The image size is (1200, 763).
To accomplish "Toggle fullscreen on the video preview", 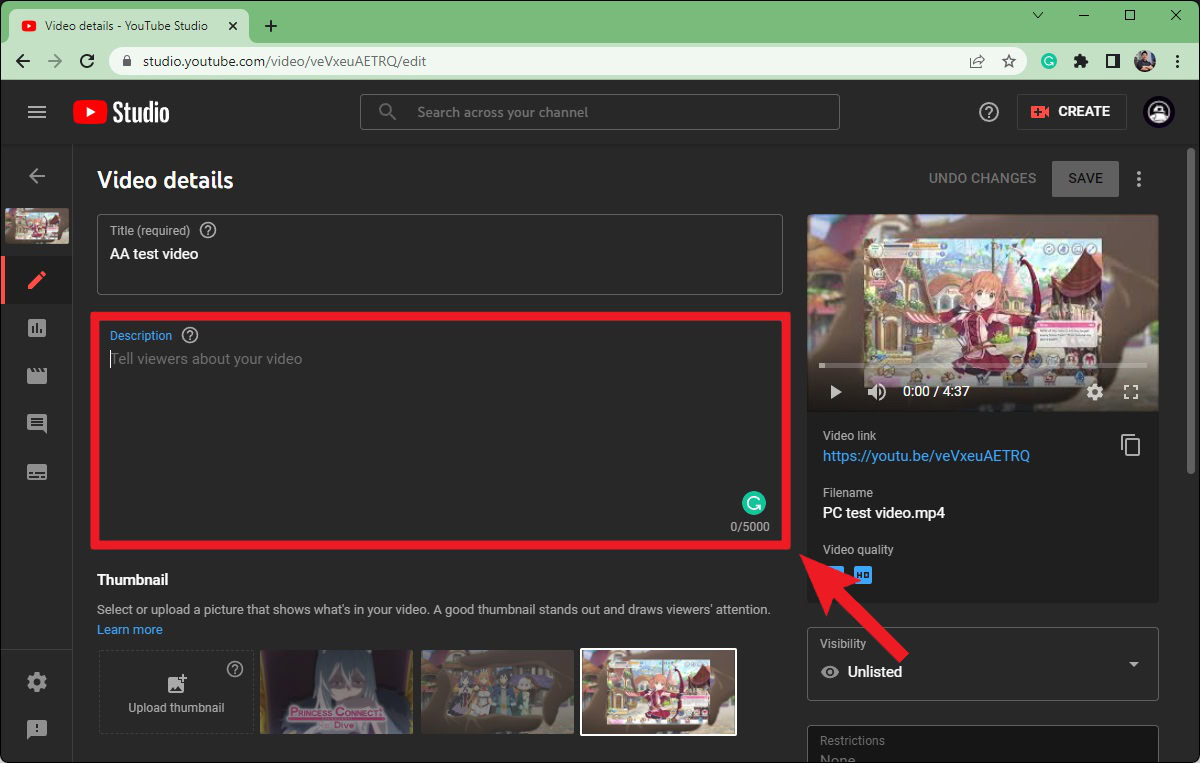I will coord(1131,392).
